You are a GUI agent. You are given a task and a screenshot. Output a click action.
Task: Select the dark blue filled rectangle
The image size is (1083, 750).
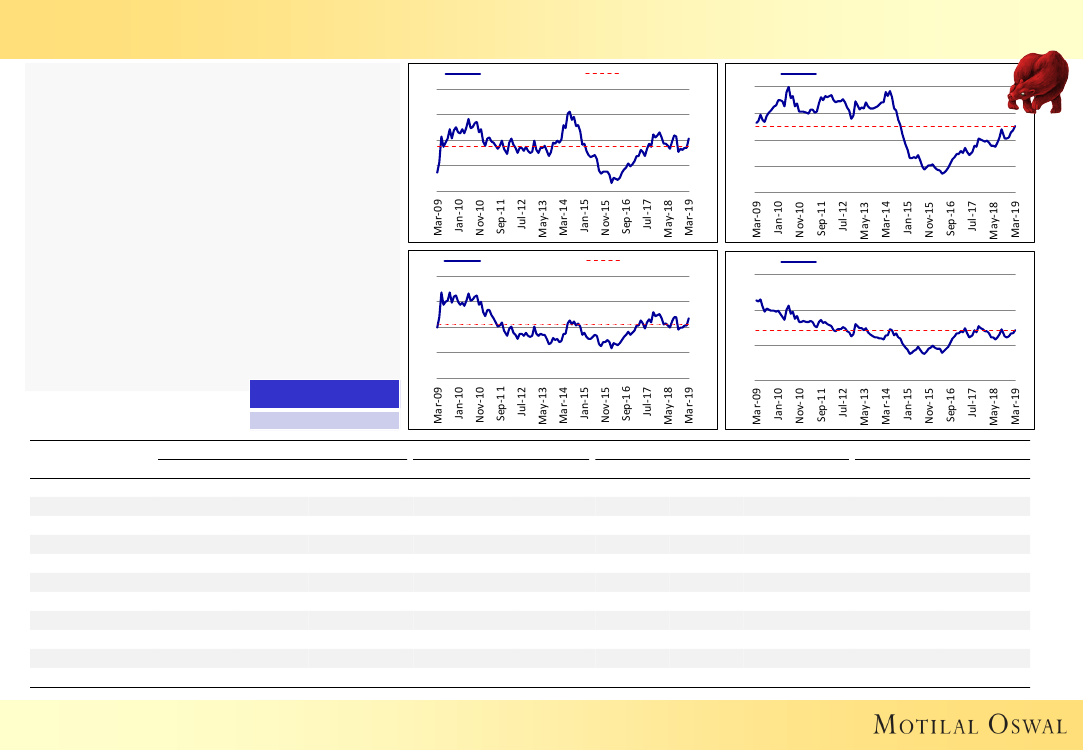(324, 394)
